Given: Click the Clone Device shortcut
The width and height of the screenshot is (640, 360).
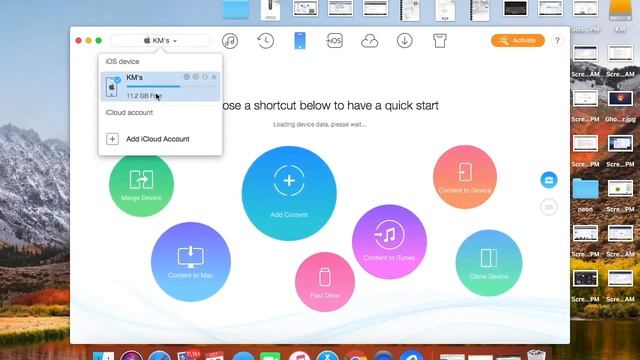Looking at the screenshot, I should [x=489, y=262].
